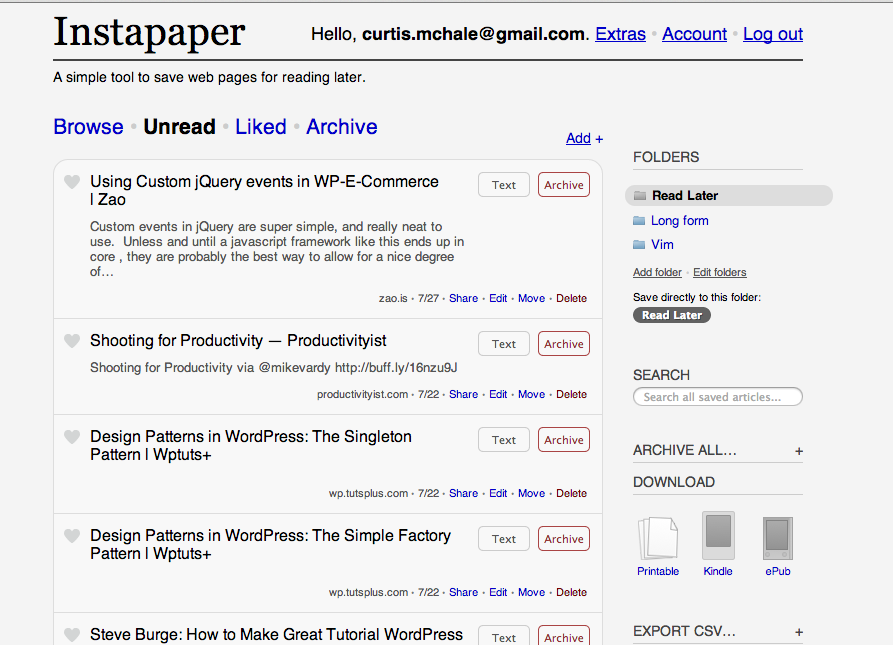Focus the Search all saved articles field

coord(718,397)
